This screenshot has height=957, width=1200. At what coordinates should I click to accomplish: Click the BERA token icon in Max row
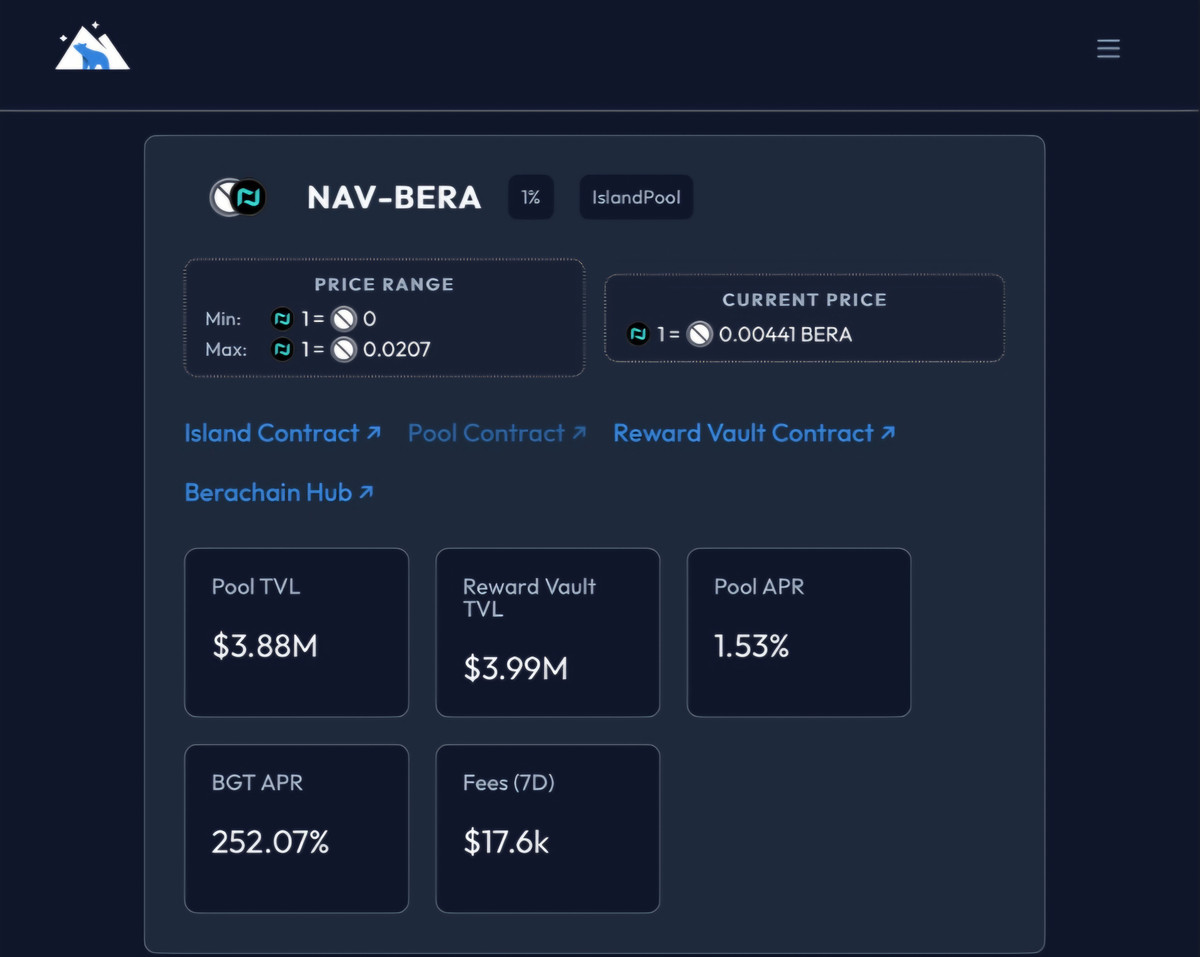[x=344, y=349]
